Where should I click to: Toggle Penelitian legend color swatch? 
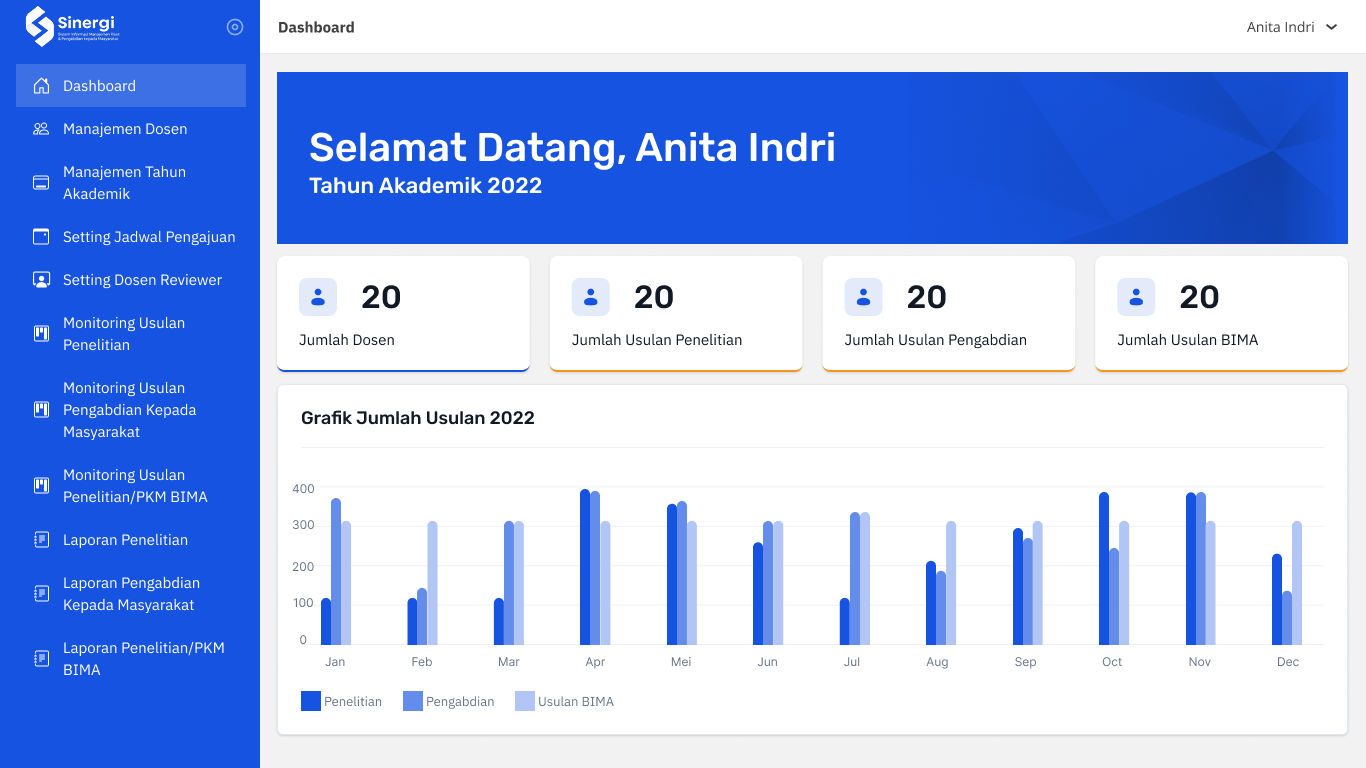311,701
